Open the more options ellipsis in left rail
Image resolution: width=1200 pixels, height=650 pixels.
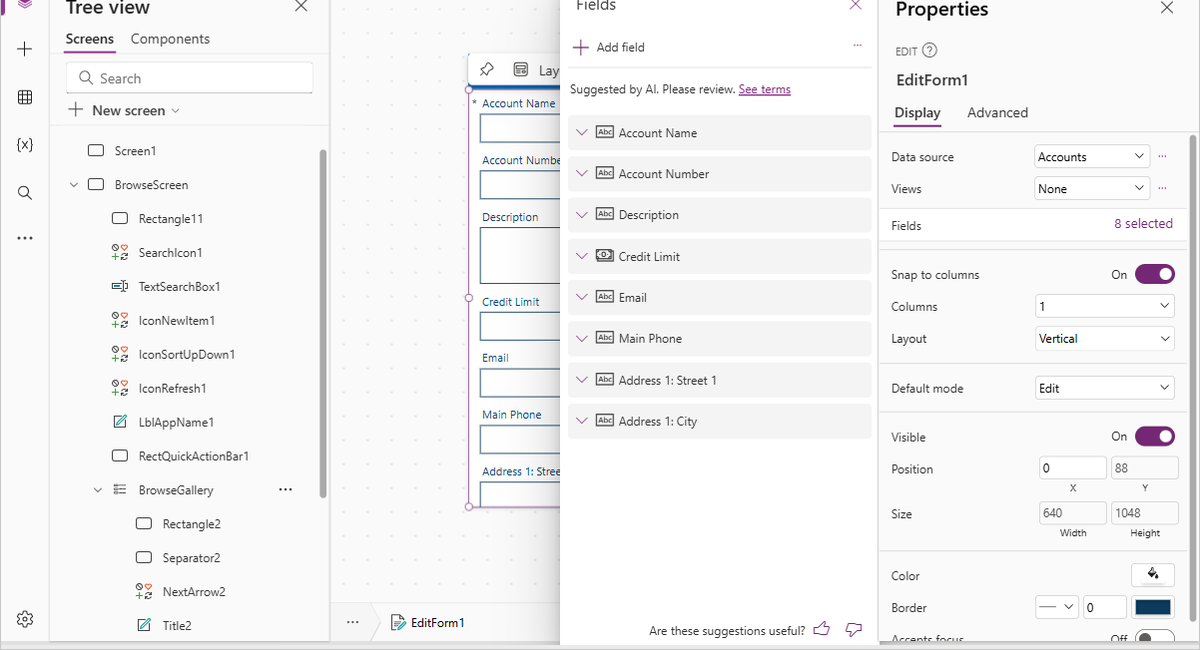point(25,239)
